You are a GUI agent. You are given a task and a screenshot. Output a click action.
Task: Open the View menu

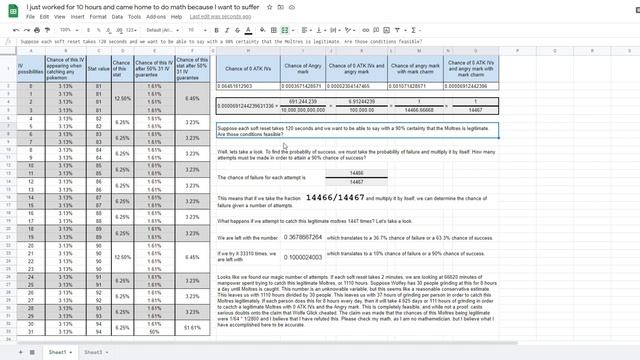coord(60,17)
